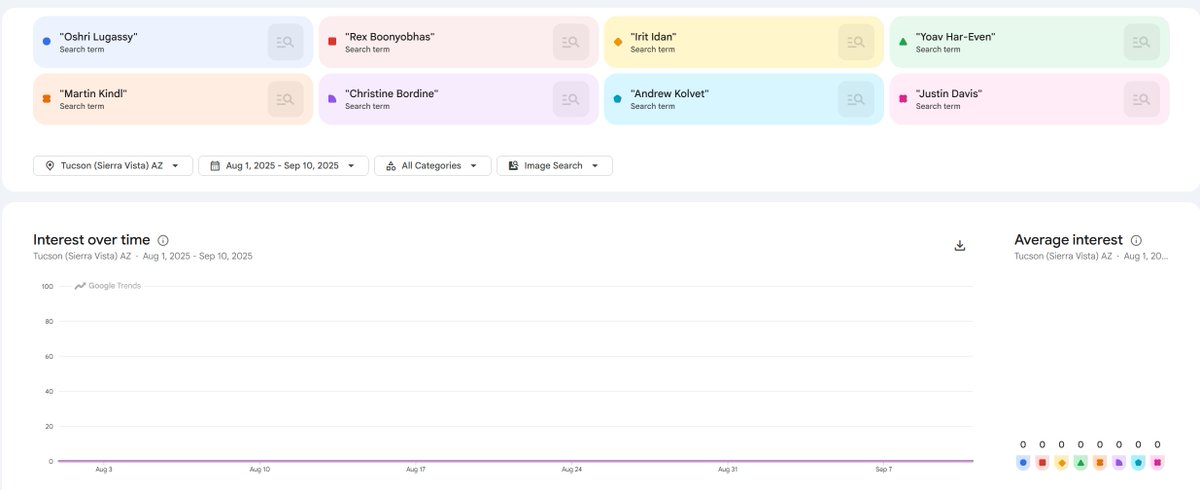
Task: Click pink legend chip in Average interest chart
Action: tap(1157, 463)
